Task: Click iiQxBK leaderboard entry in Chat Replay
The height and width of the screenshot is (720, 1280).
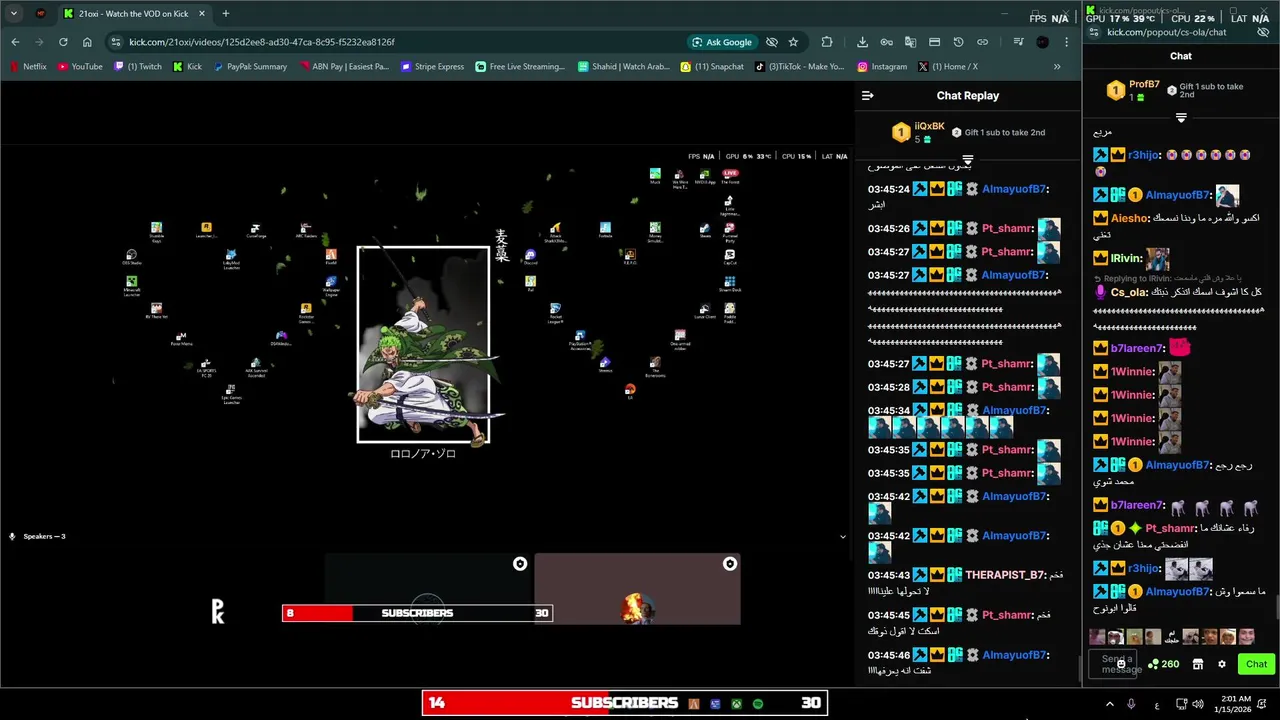Action: coord(917,132)
